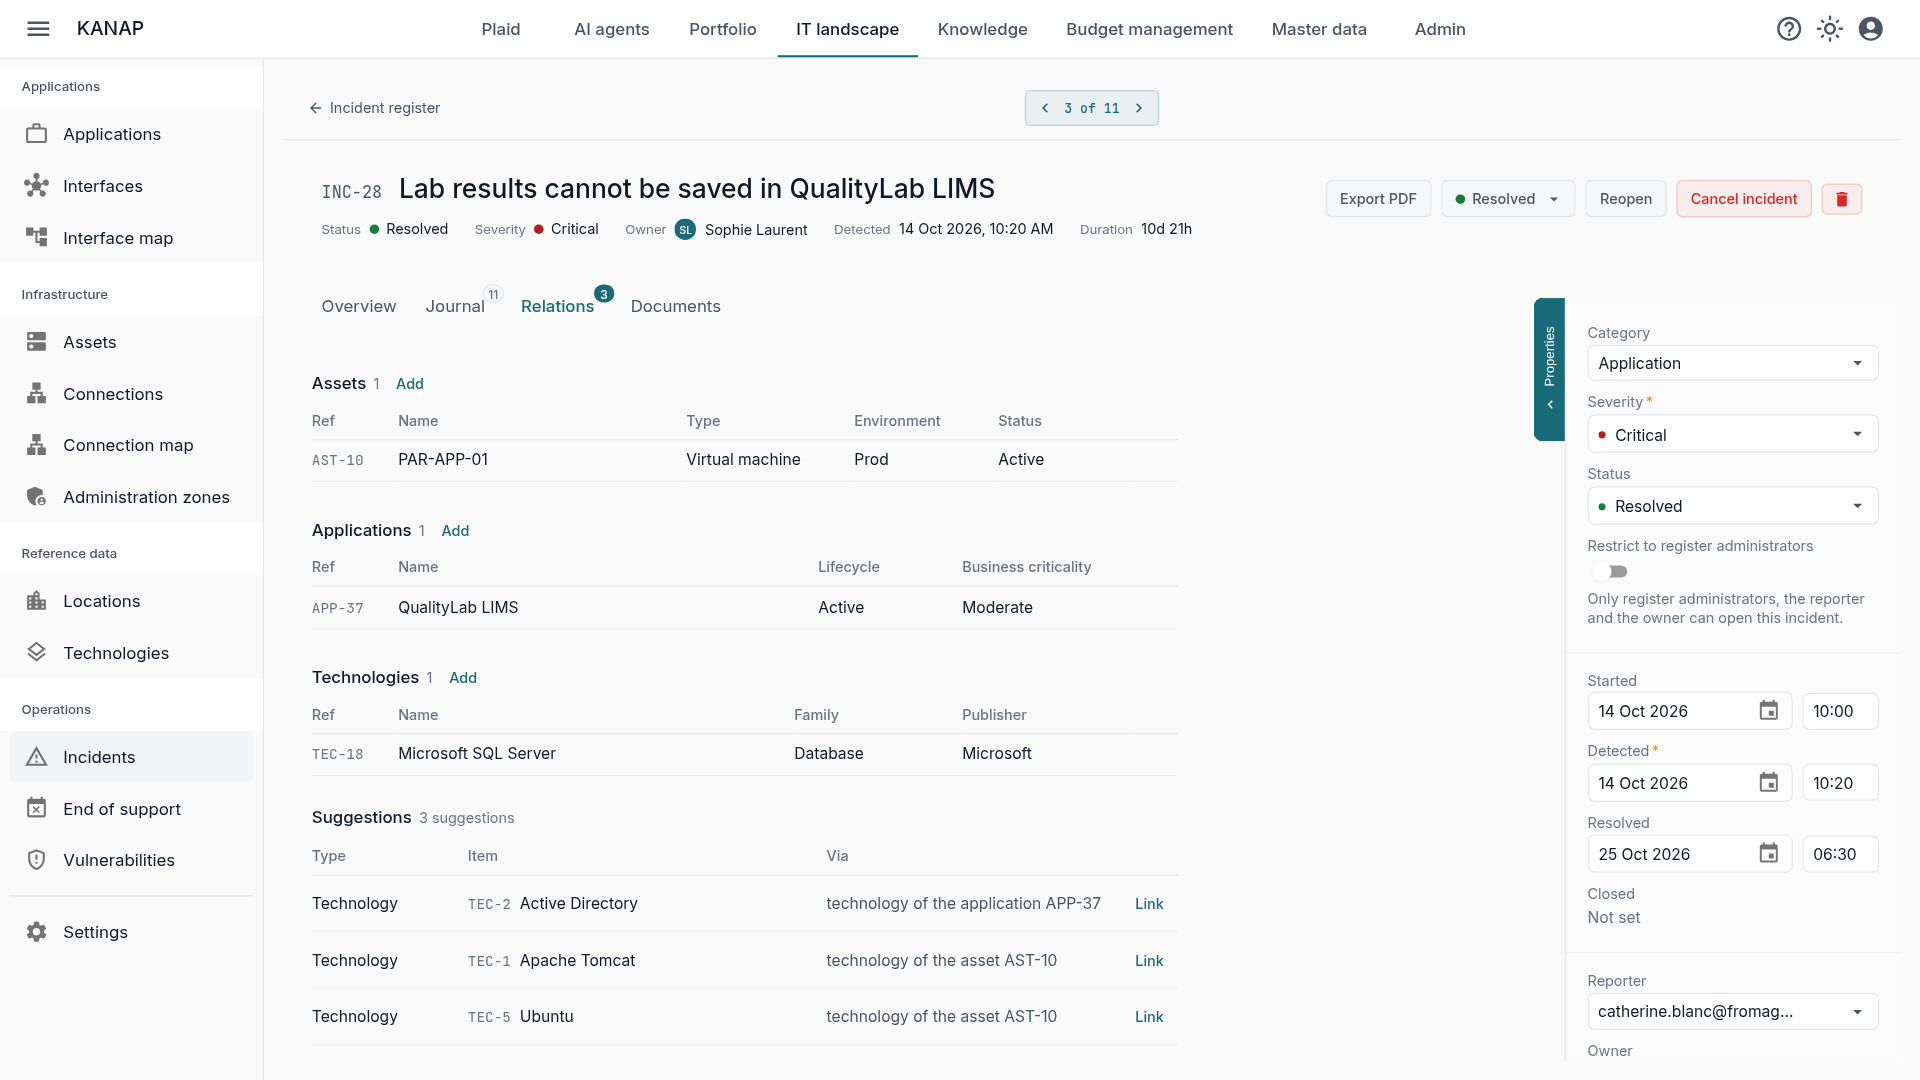Screen dimensions: 1920x1080
Task: Click the Started time field 10:00
Action: pyautogui.click(x=1840, y=711)
